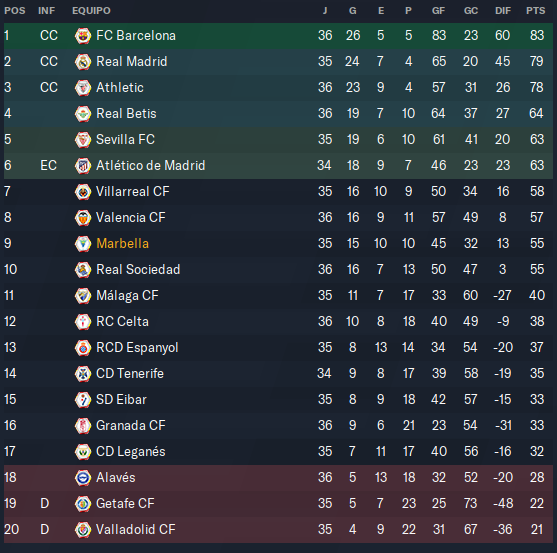This screenshot has width=557, height=553.
Task: Click the Atlético de Madrid crest
Action: coord(83,166)
